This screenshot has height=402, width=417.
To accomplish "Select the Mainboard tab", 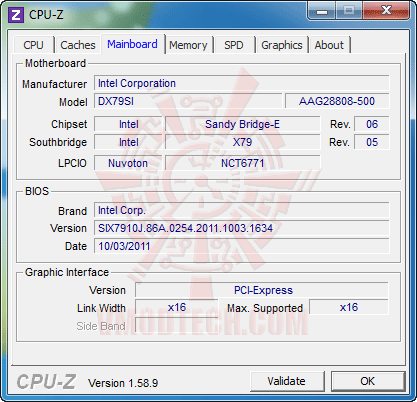I will (x=132, y=44).
